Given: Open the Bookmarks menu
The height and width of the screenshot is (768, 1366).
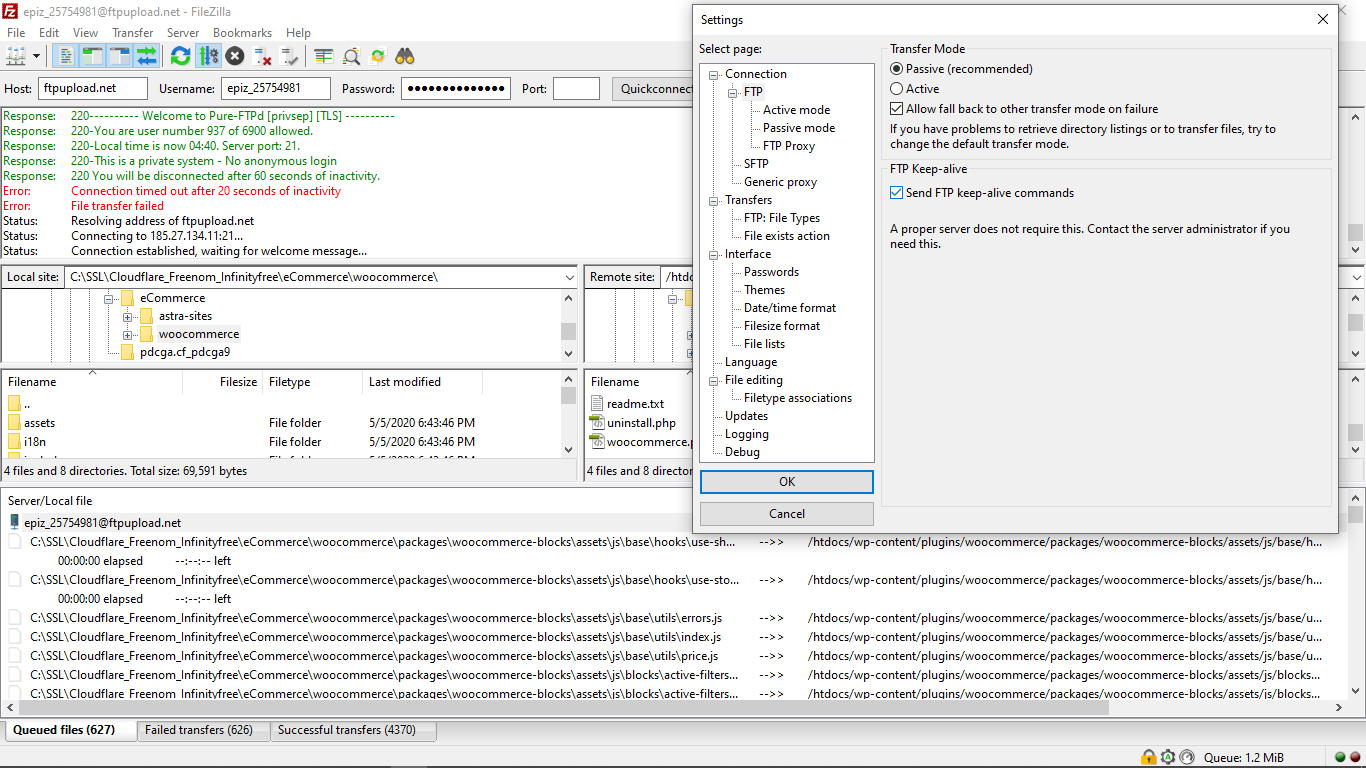Looking at the screenshot, I should [x=241, y=33].
